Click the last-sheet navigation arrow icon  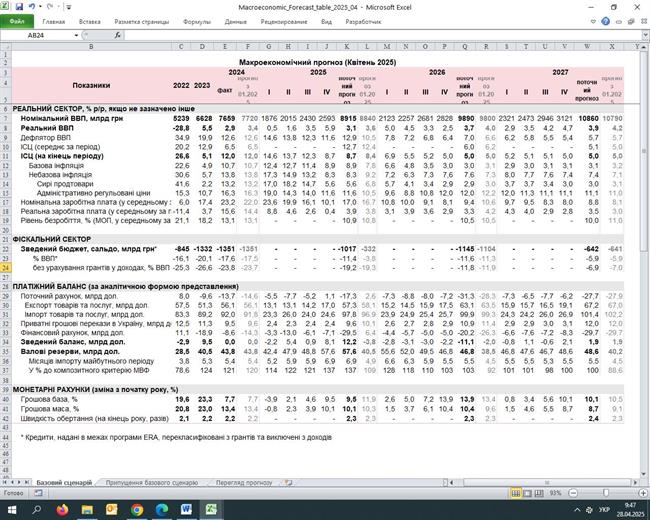(x=27, y=482)
